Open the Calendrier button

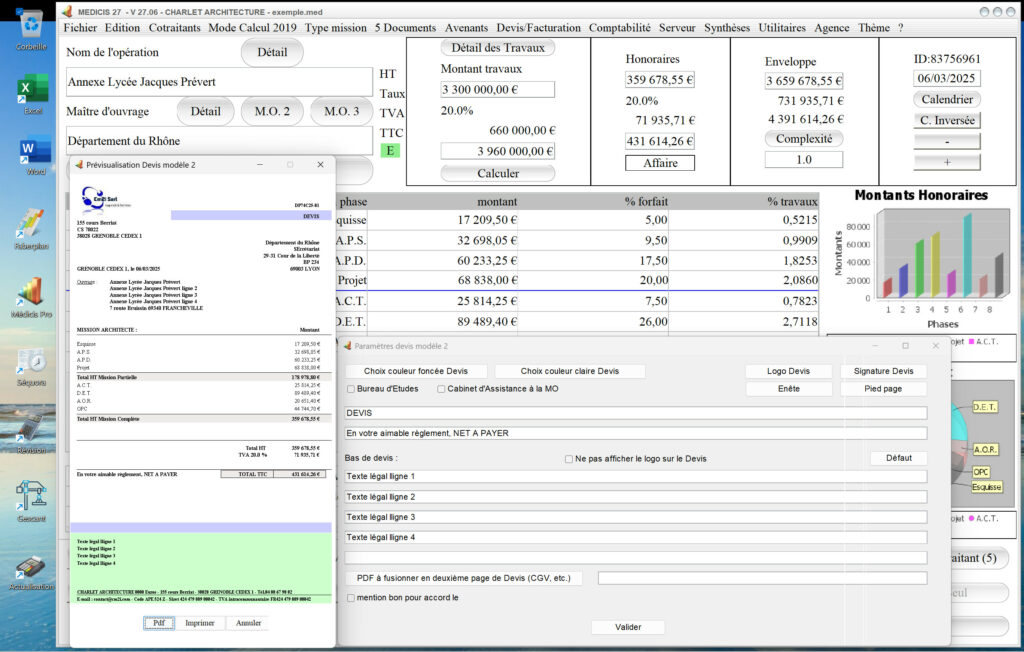[947, 99]
